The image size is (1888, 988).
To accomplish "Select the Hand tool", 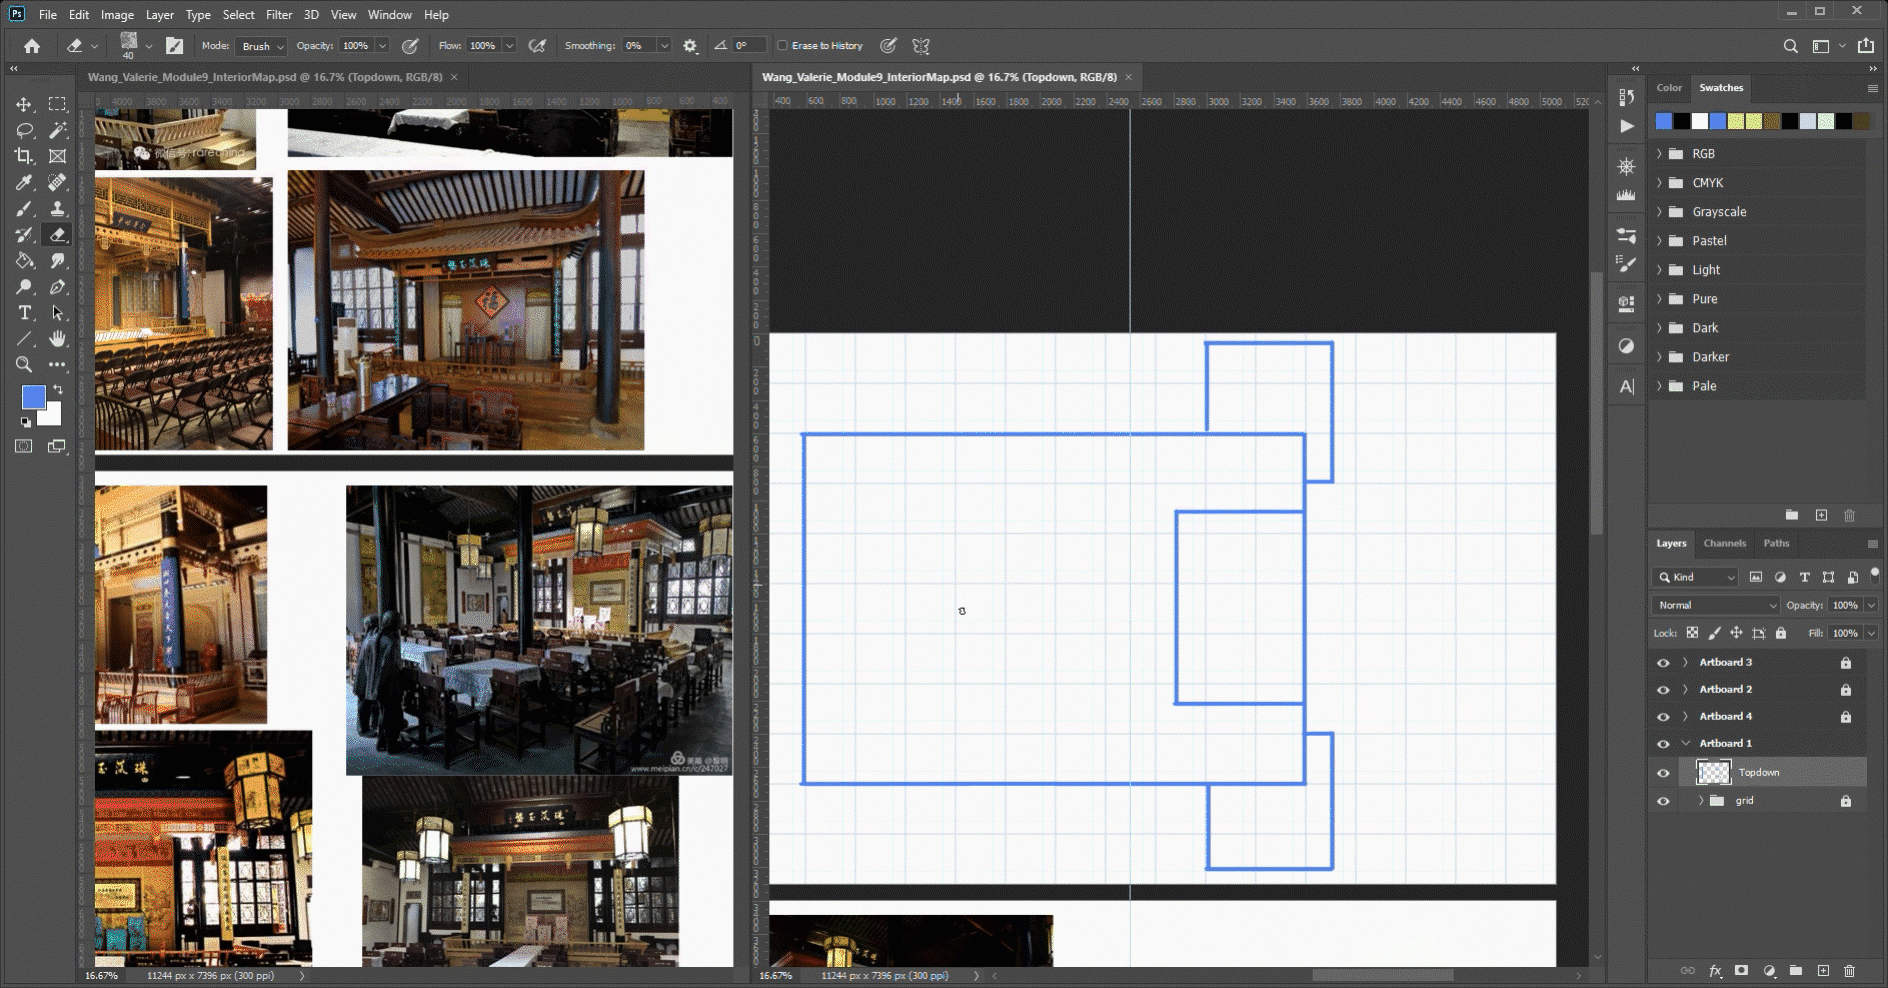I will [58, 339].
